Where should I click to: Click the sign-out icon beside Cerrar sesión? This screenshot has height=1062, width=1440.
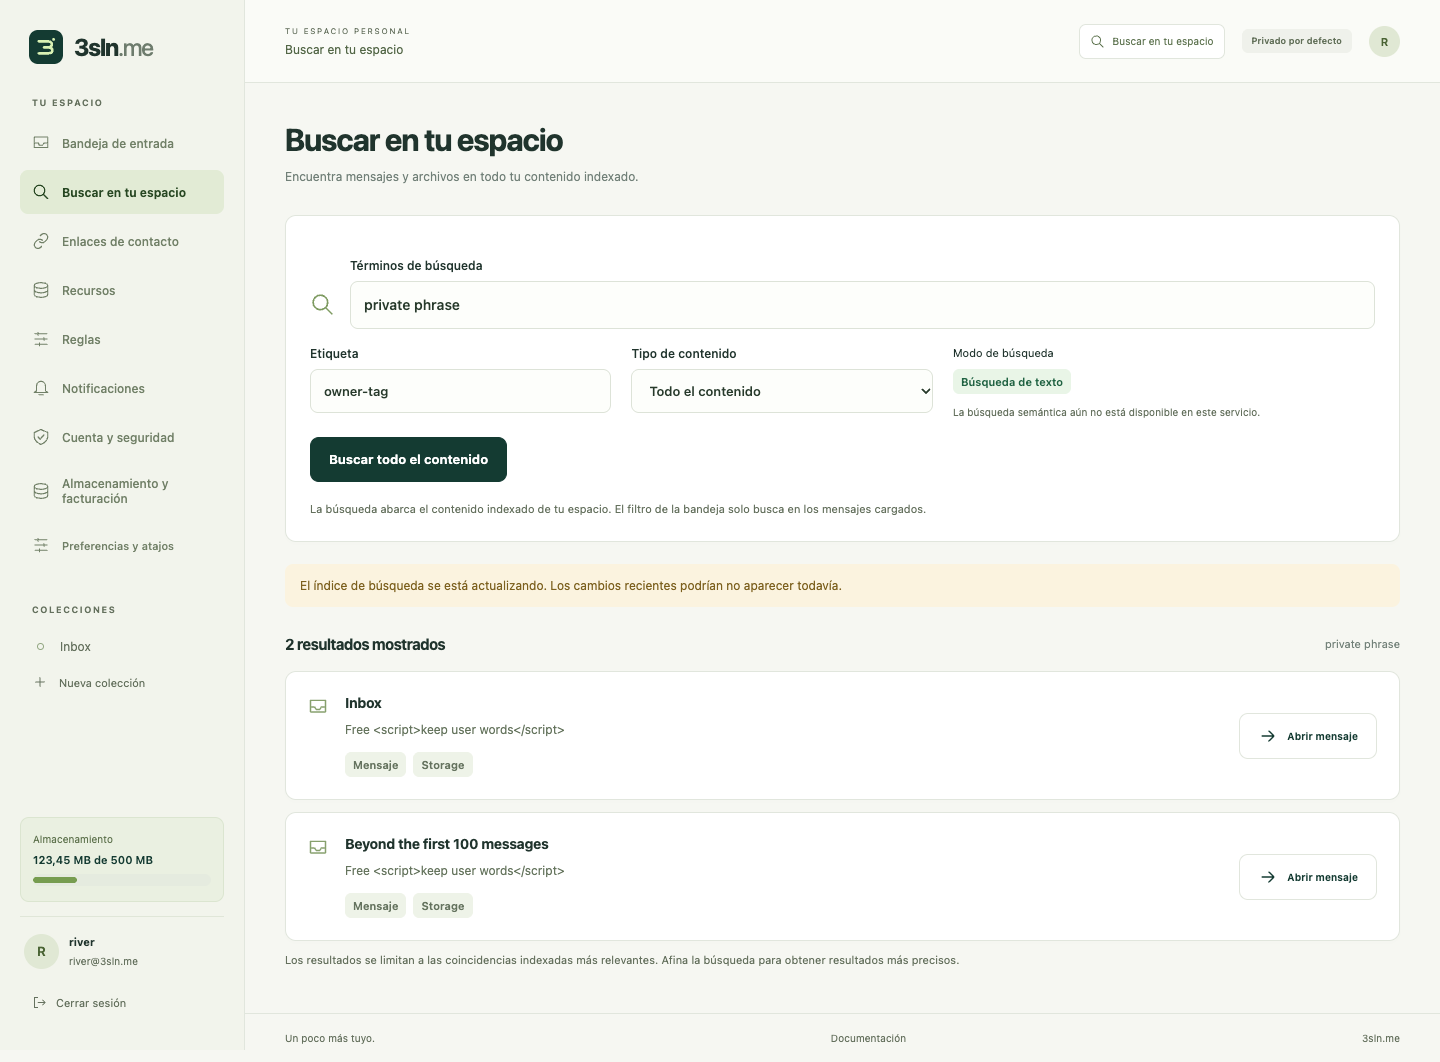40,1003
